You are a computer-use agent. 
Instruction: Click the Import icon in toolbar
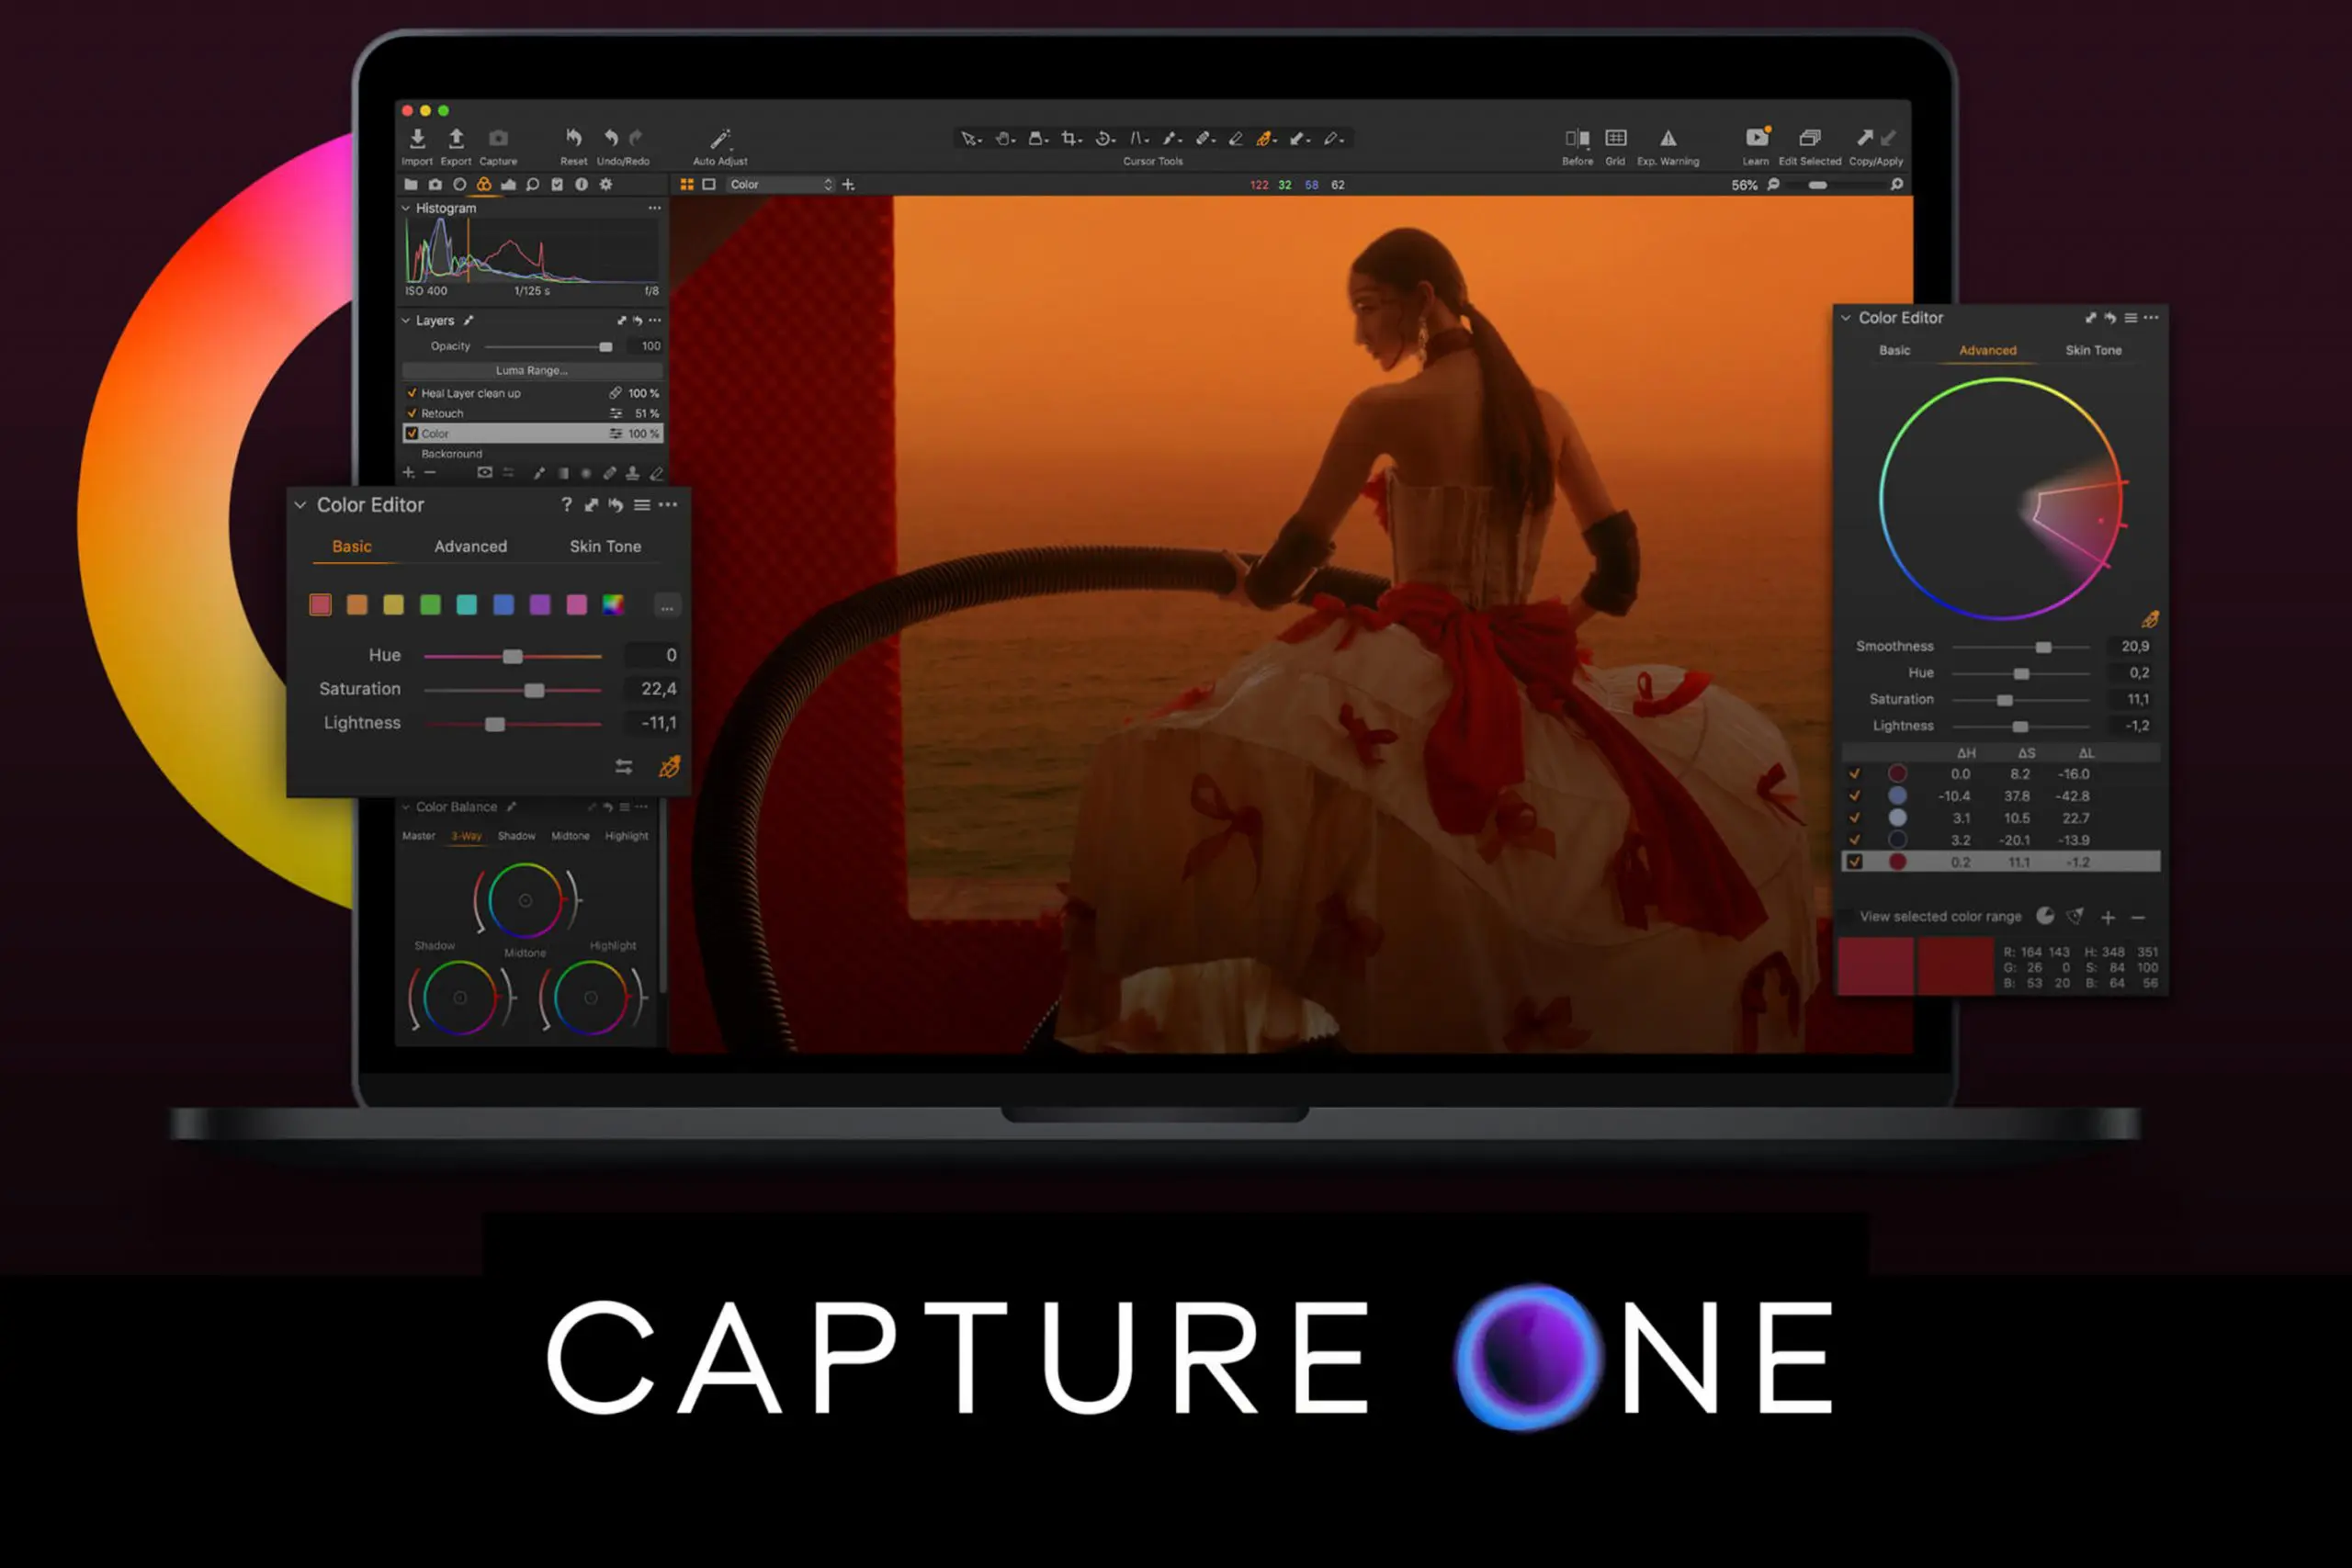coord(417,138)
